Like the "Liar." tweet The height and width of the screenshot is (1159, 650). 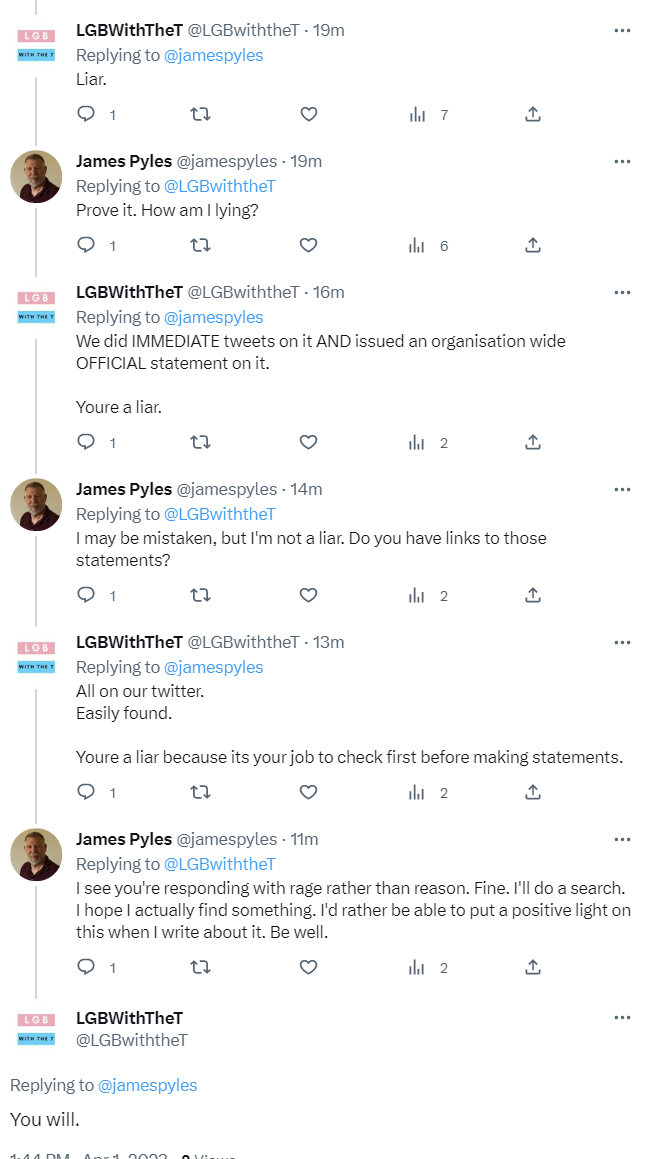(309, 115)
